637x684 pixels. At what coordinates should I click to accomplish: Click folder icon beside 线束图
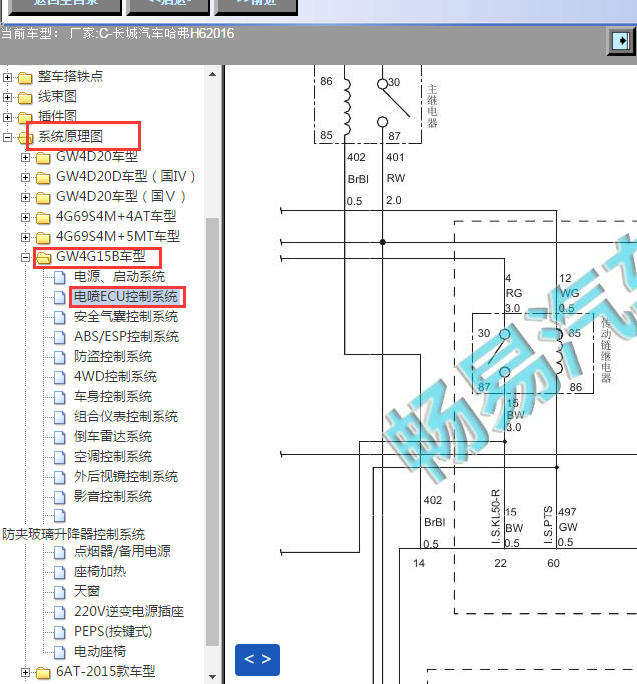pyautogui.click(x=25, y=98)
